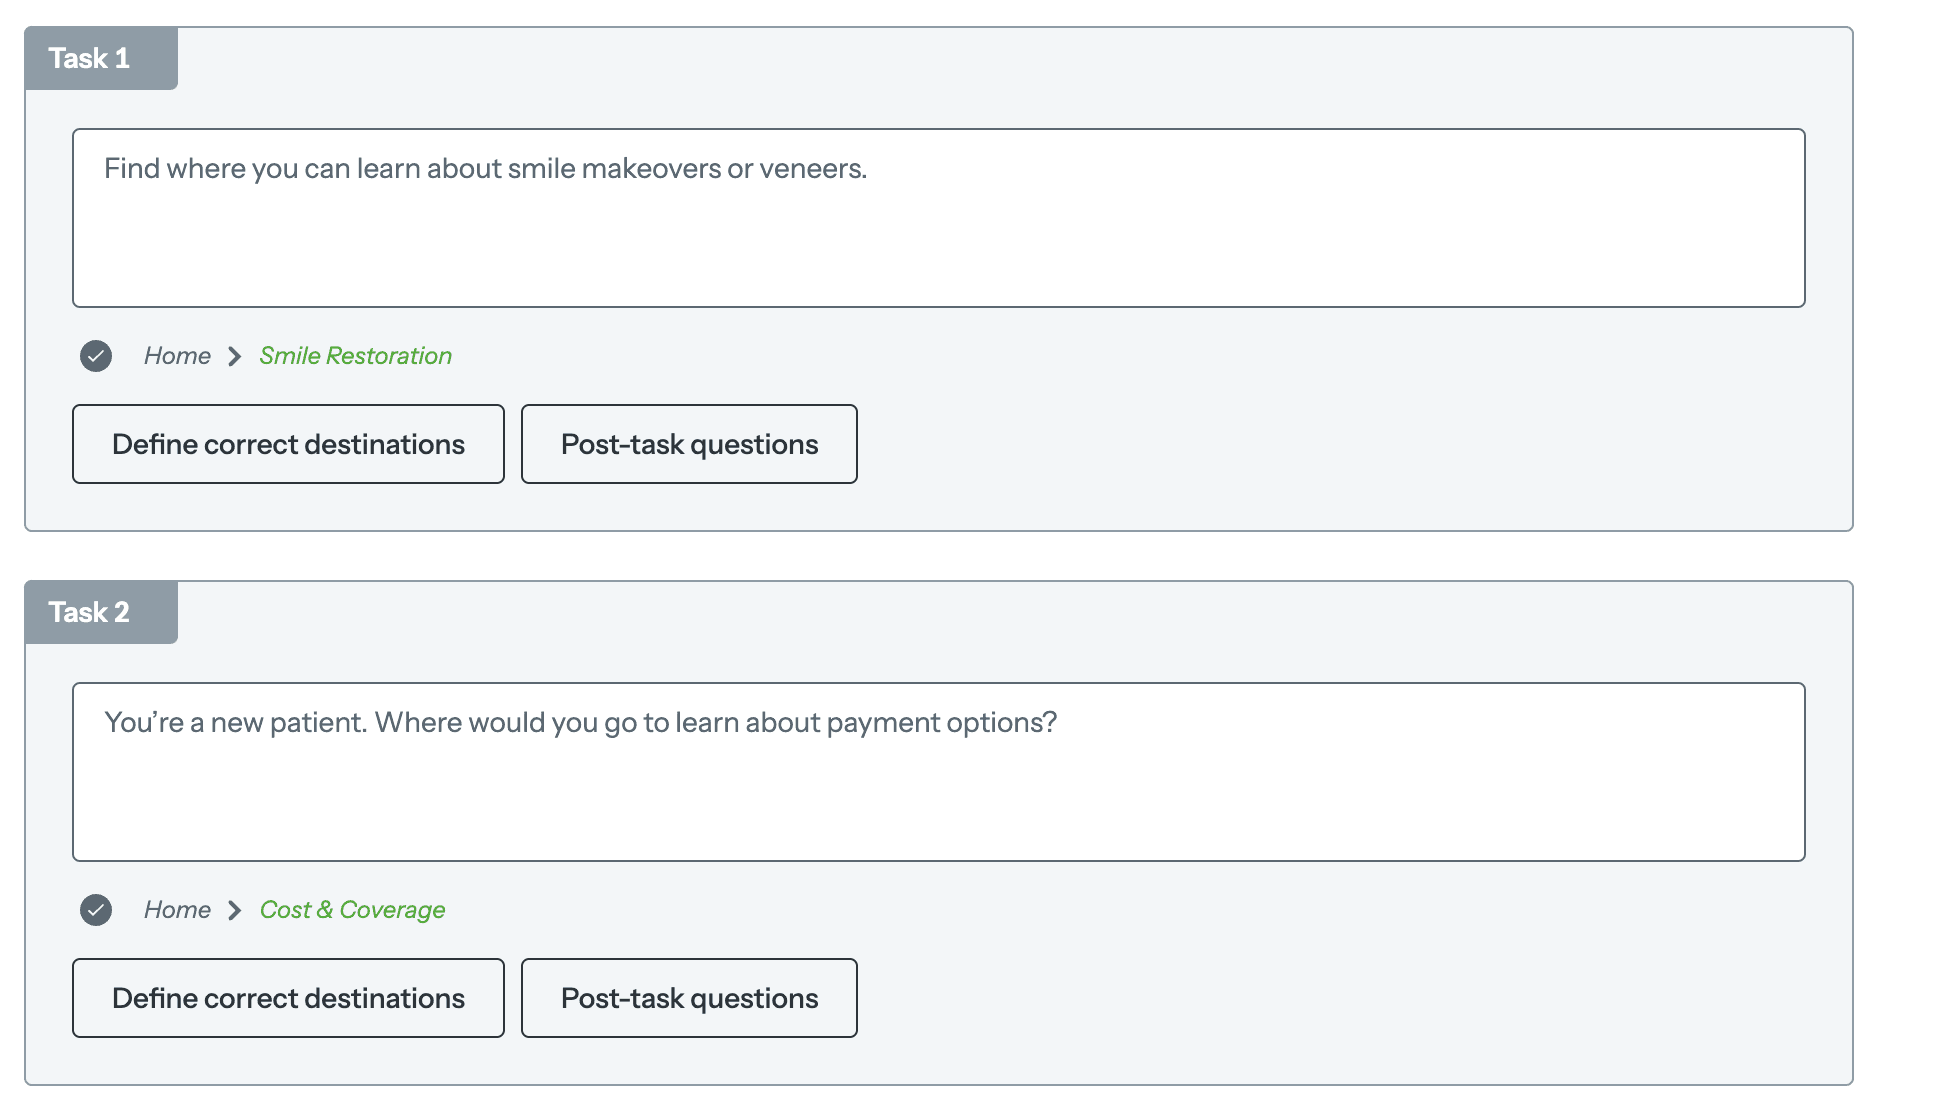Click the chevron after Home in Task 1
1948x1106 pixels.
tap(235, 356)
